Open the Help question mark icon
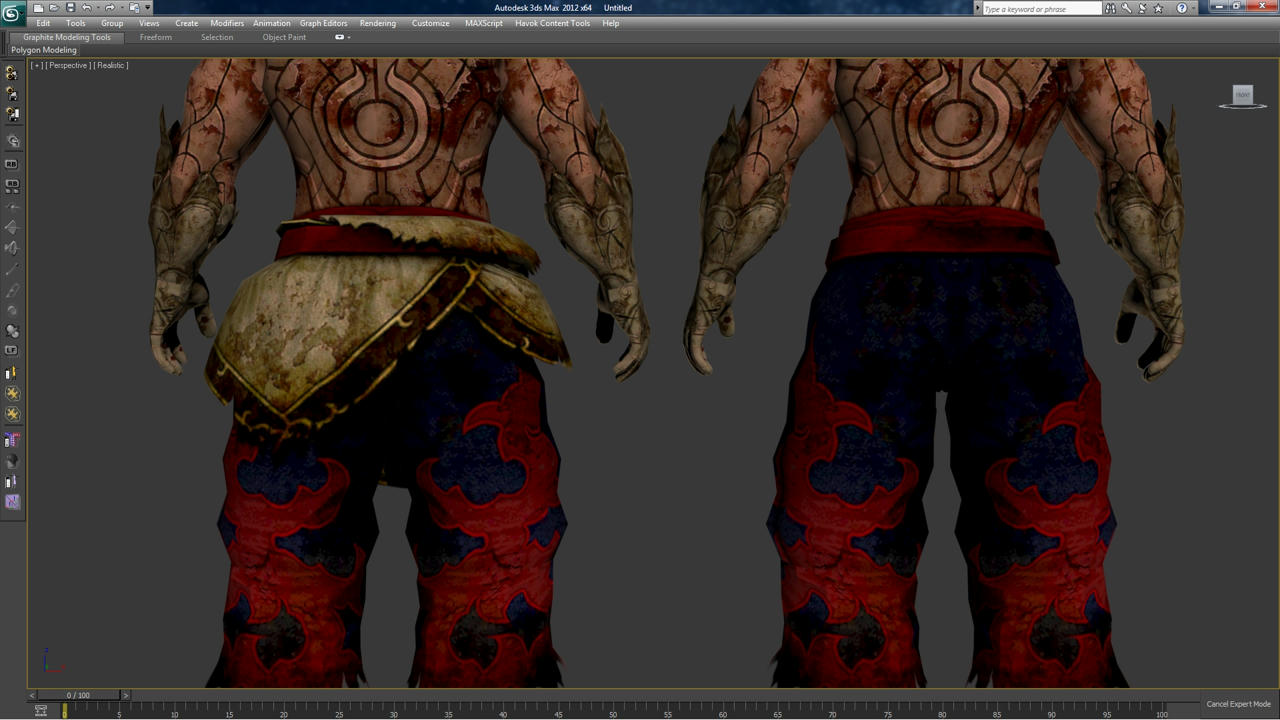The width and height of the screenshot is (1280, 720). (x=1182, y=8)
